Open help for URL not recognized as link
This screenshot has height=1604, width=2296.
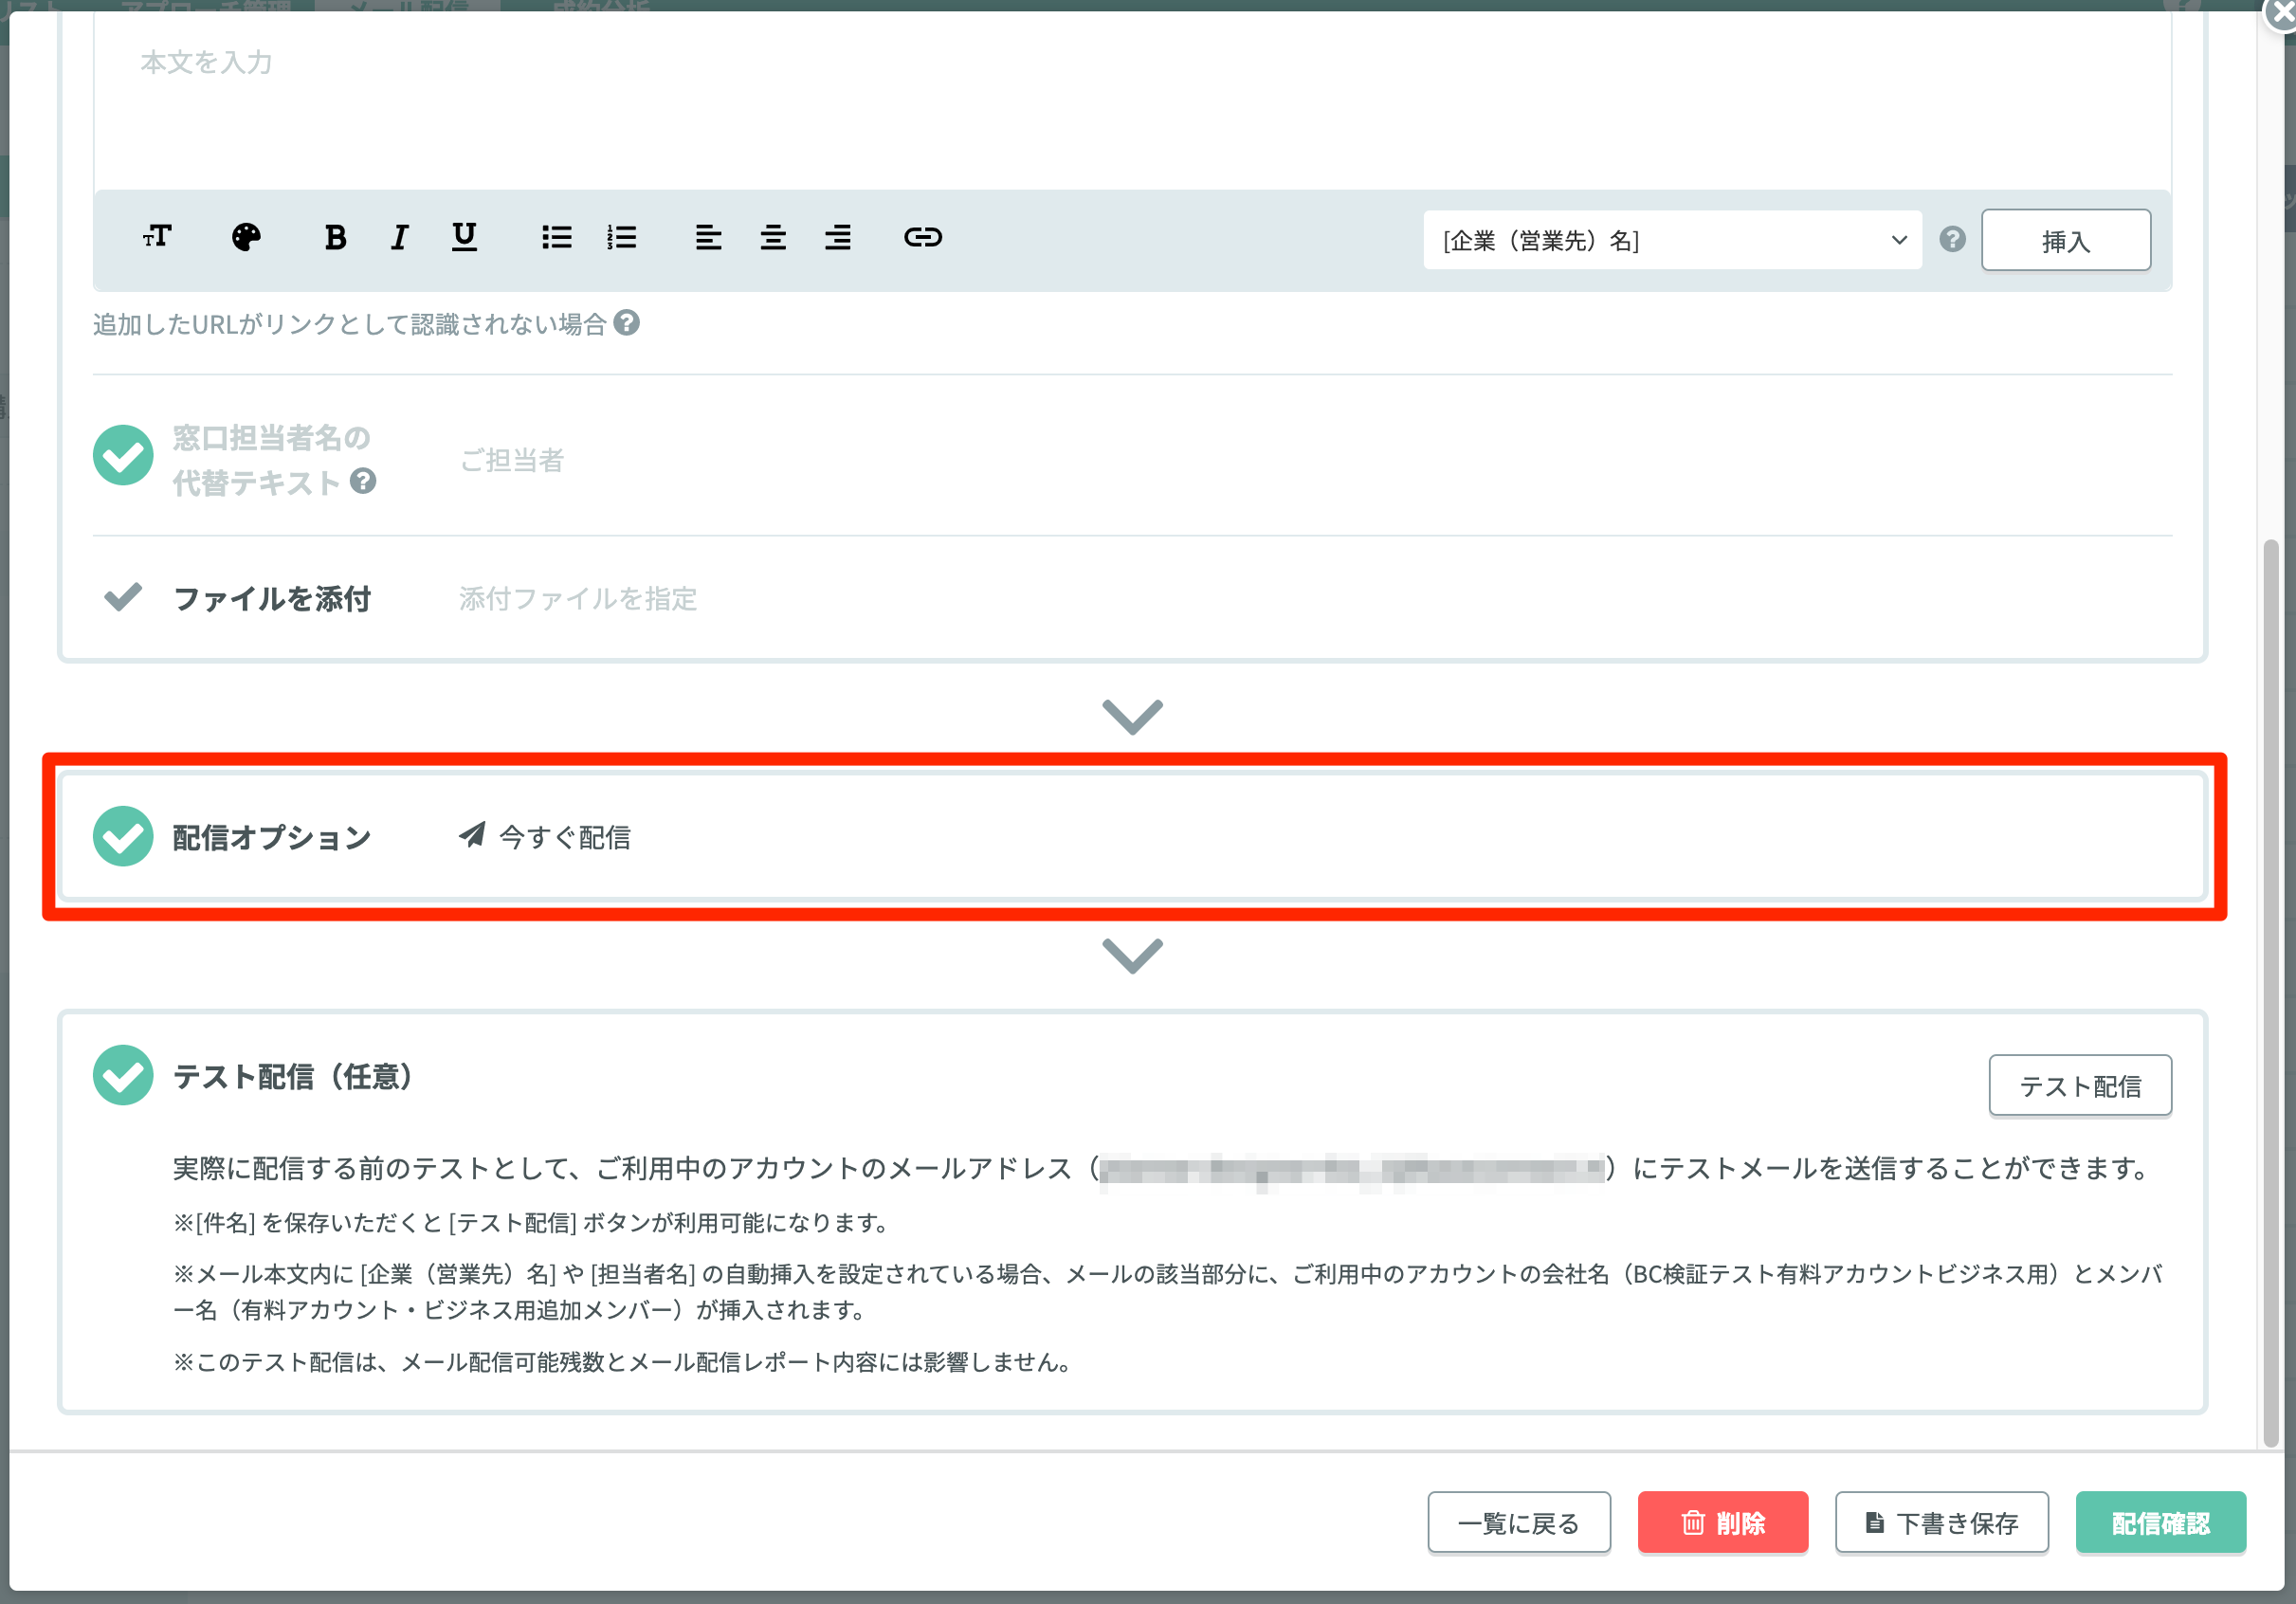[627, 323]
